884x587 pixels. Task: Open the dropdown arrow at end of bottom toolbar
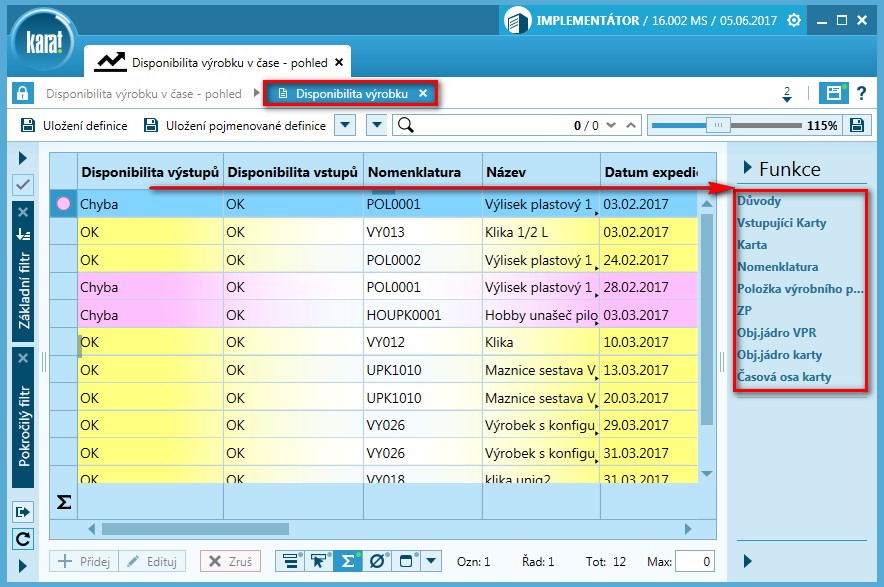(x=431, y=561)
